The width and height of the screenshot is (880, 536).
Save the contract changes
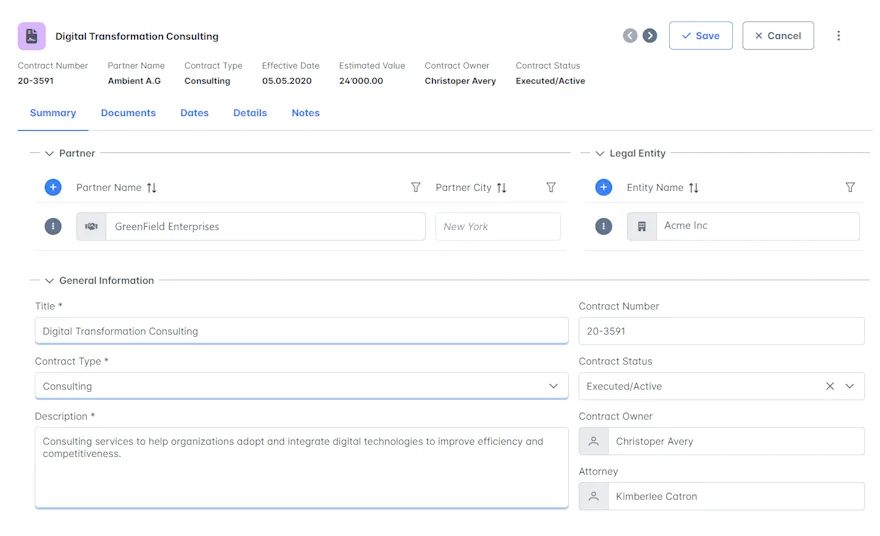(x=700, y=36)
